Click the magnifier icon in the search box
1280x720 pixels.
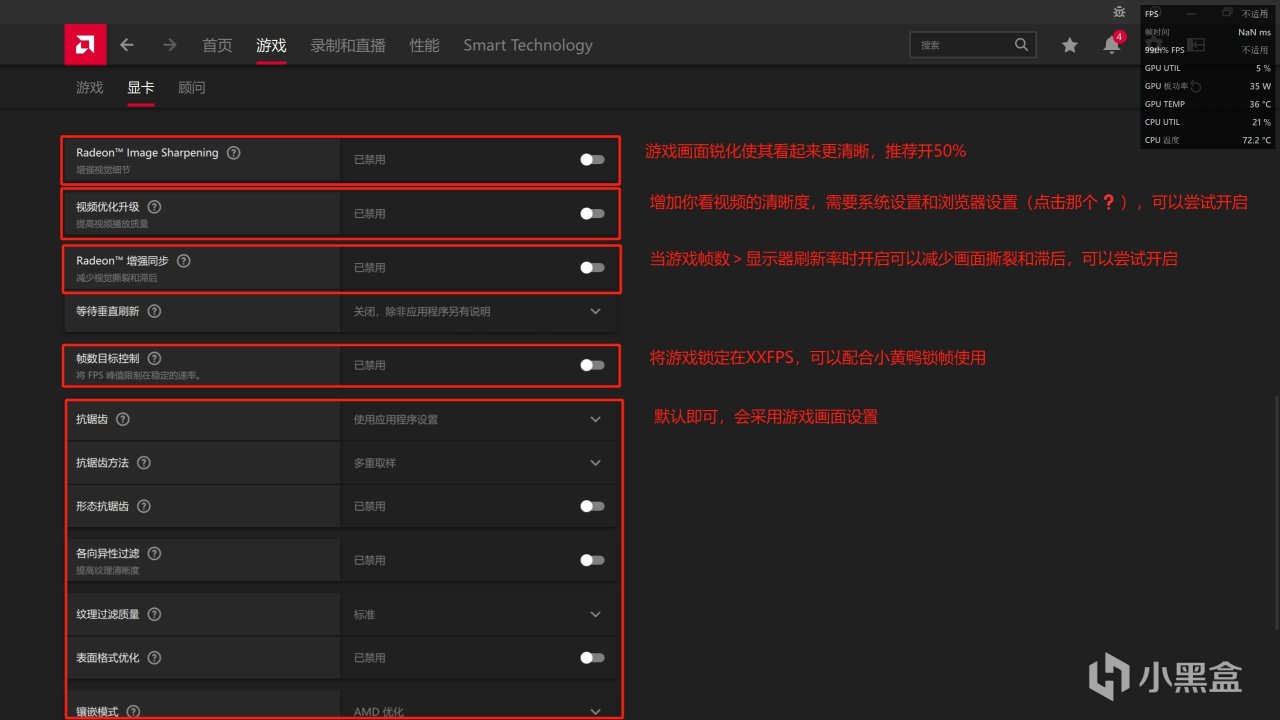point(1021,45)
